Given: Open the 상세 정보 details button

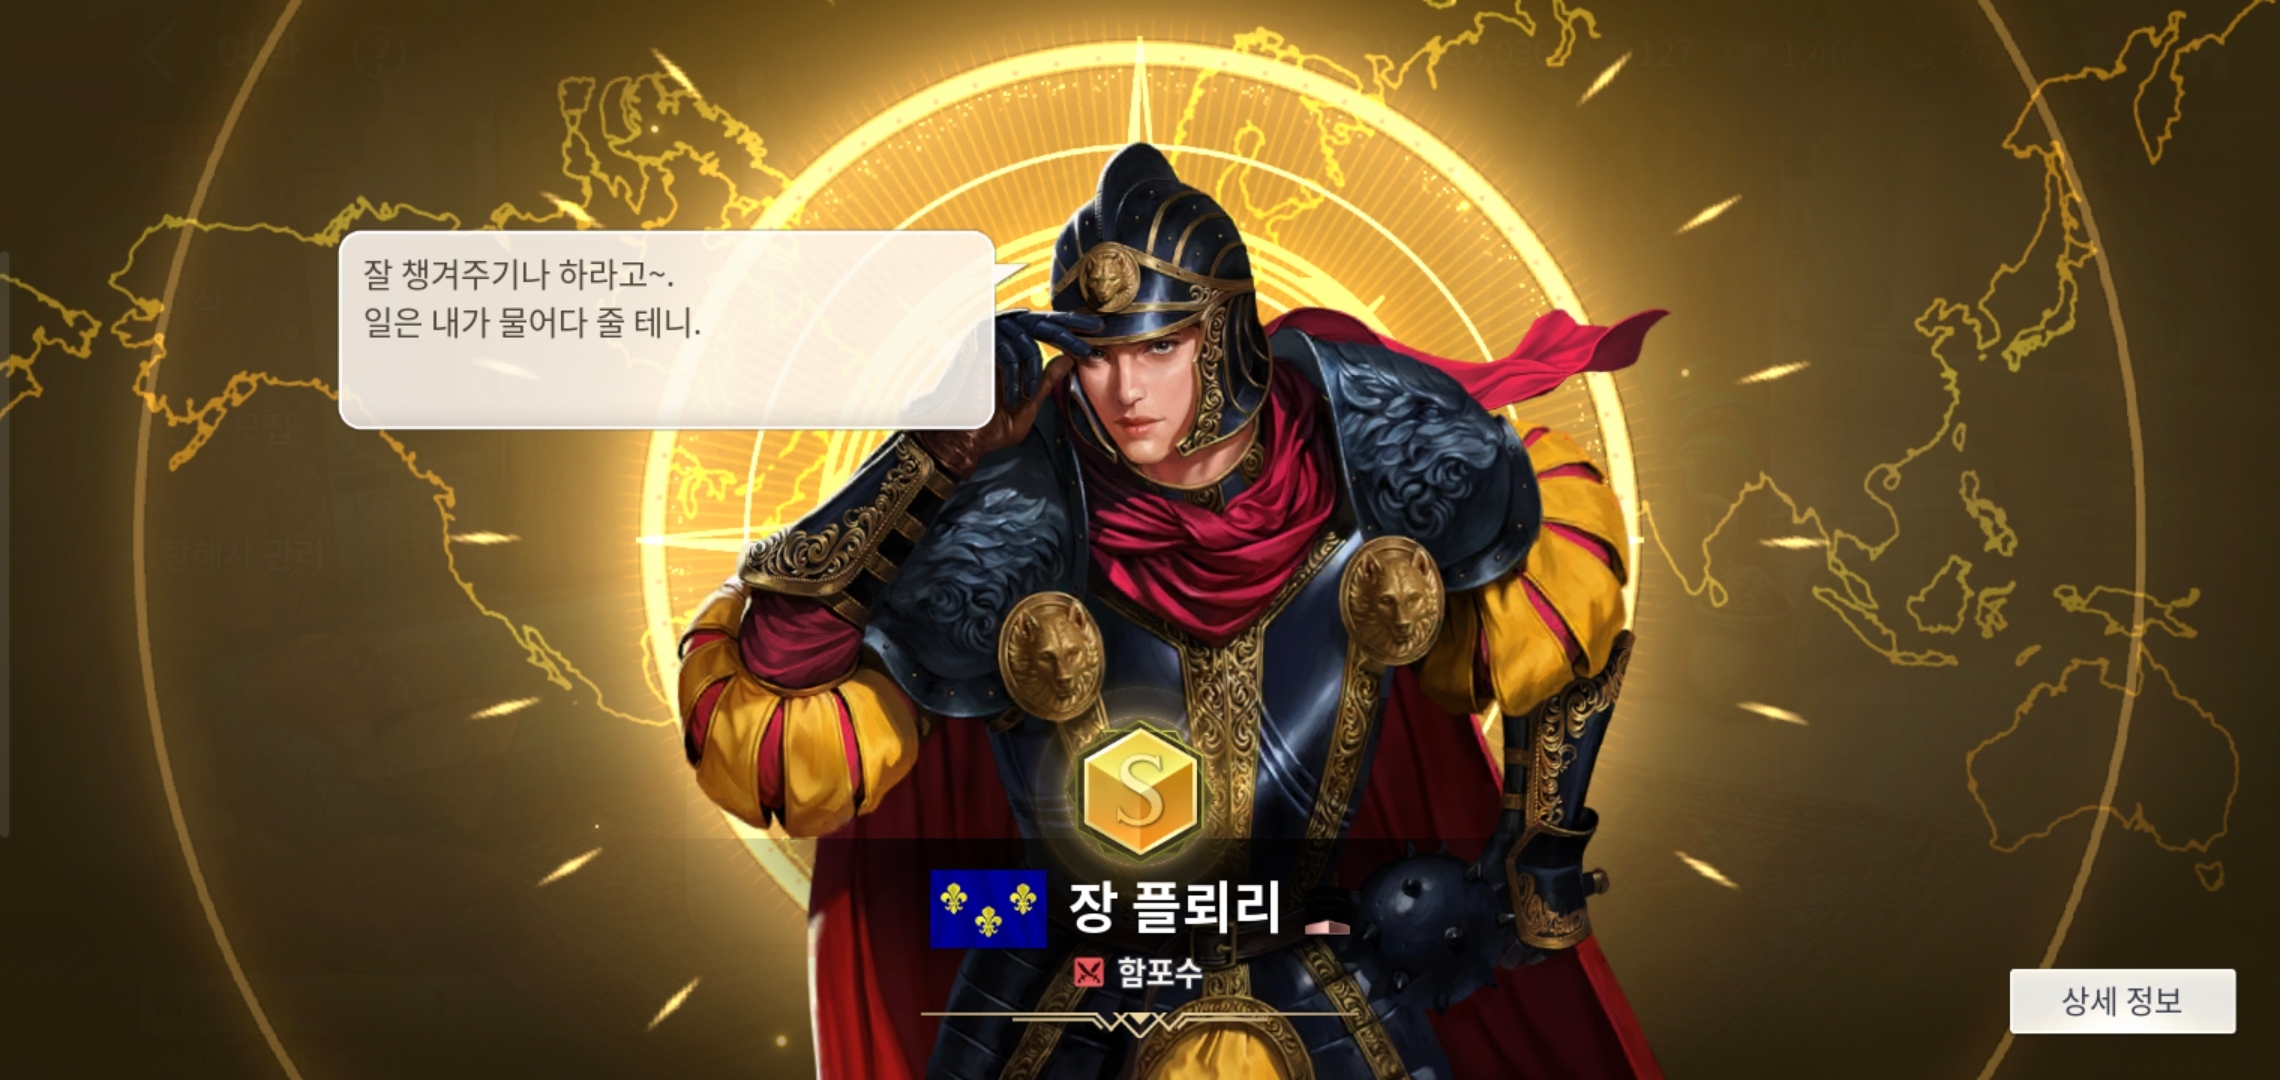Looking at the screenshot, I should pos(2122,1000).
